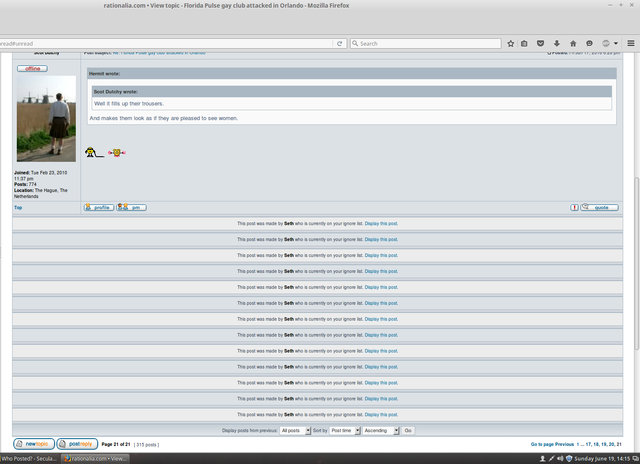The height and width of the screenshot is (464, 640).
Task: Expand the 'All posts' dropdown
Action: click(x=295, y=430)
